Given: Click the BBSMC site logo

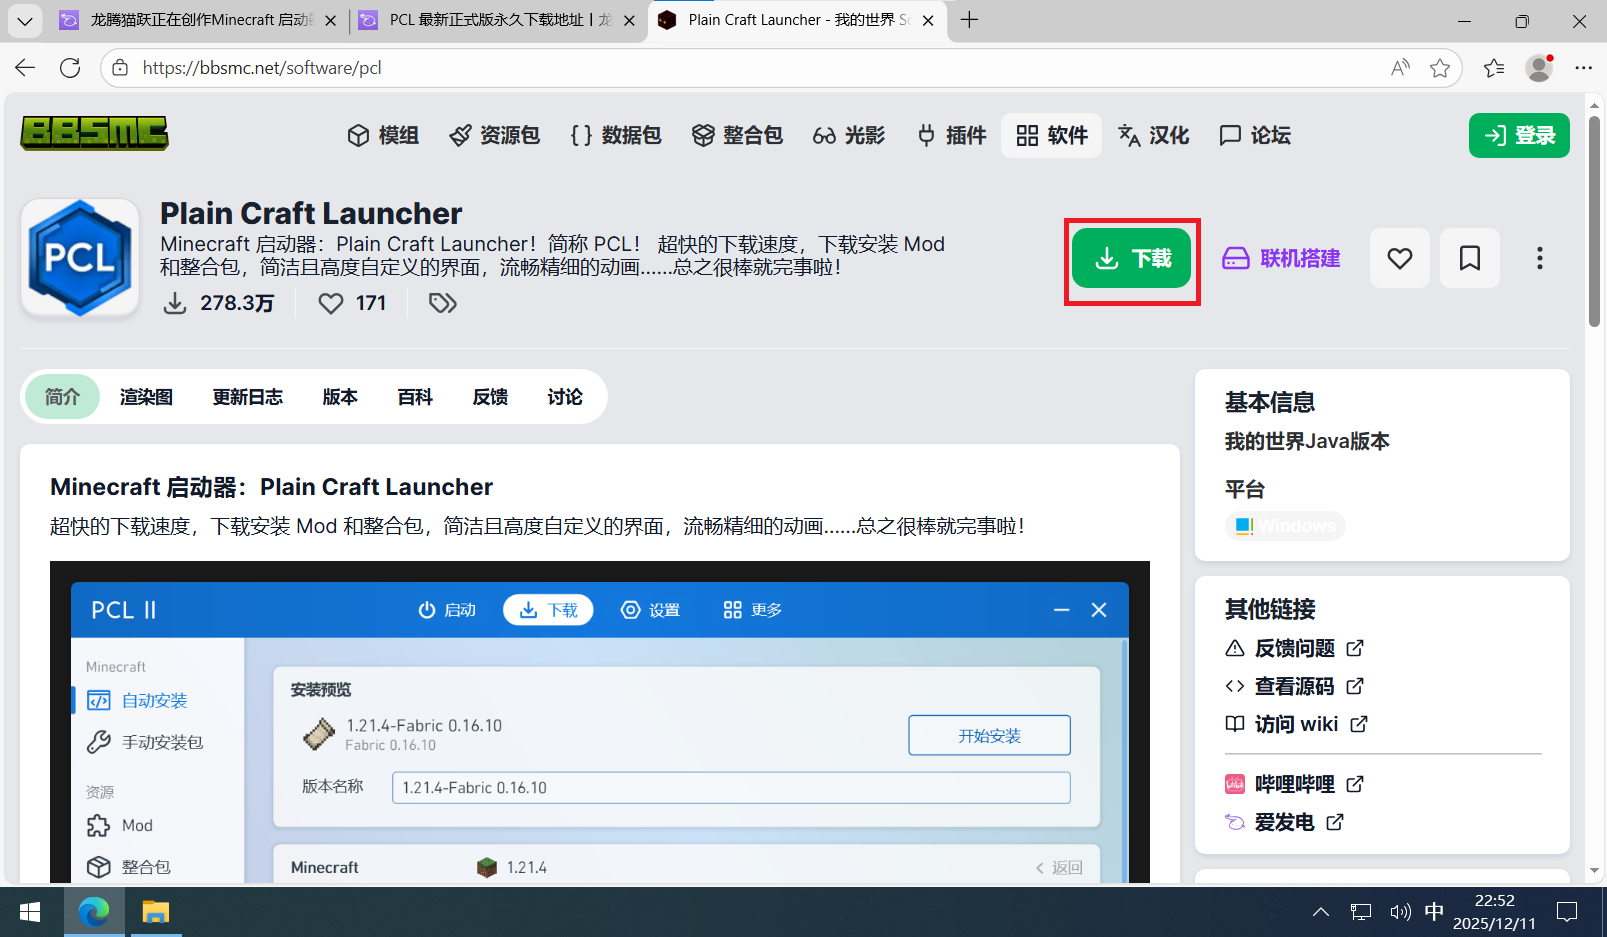Looking at the screenshot, I should point(95,134).
